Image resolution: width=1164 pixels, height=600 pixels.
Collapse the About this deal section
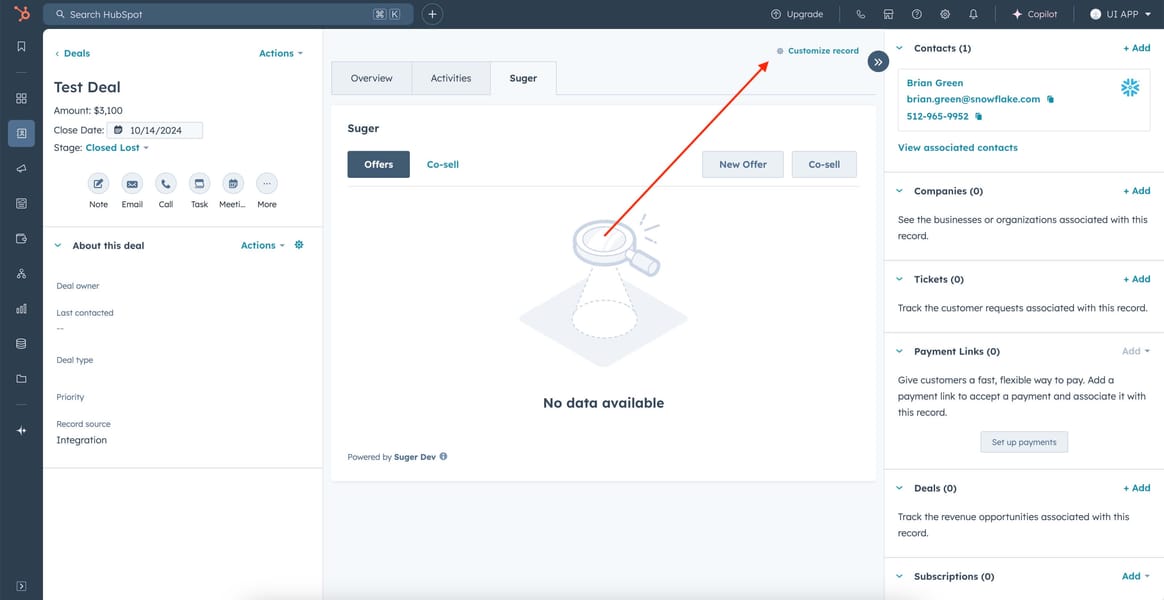[58, 245]
